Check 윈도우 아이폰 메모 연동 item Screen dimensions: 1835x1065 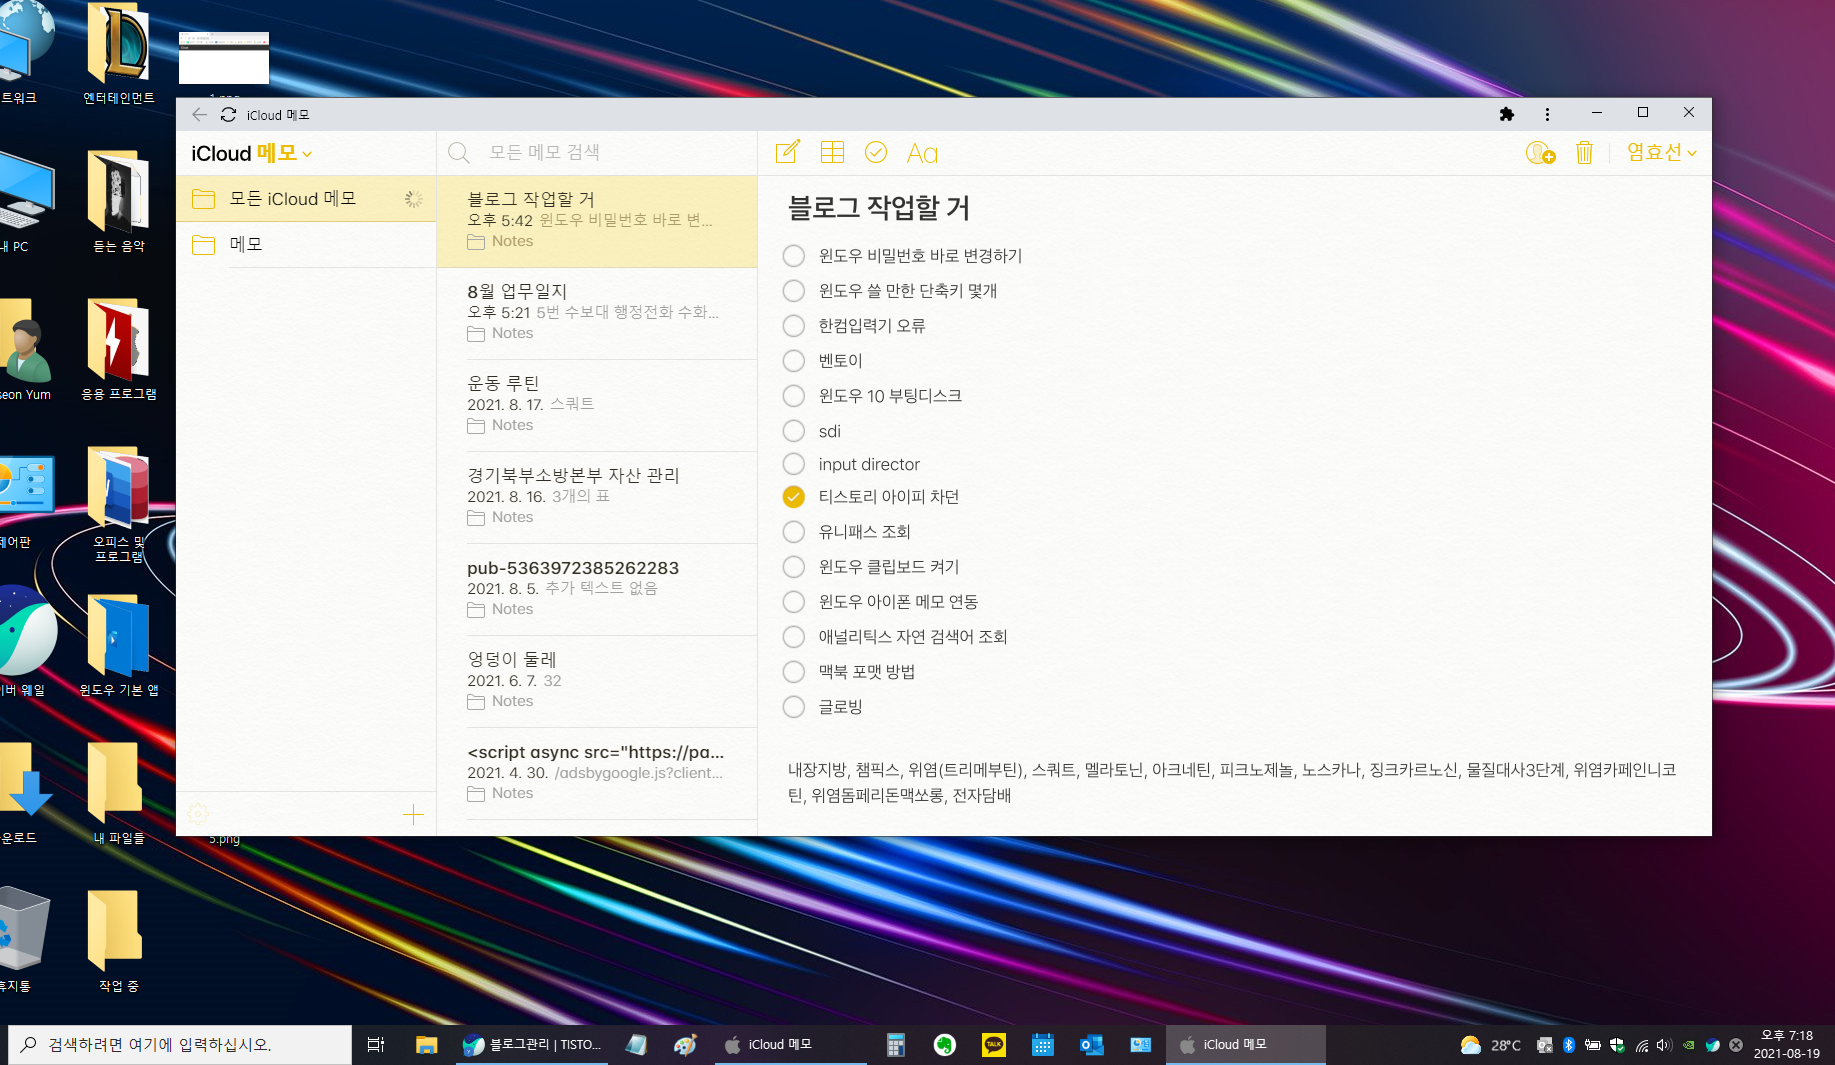tap(793, 602)
